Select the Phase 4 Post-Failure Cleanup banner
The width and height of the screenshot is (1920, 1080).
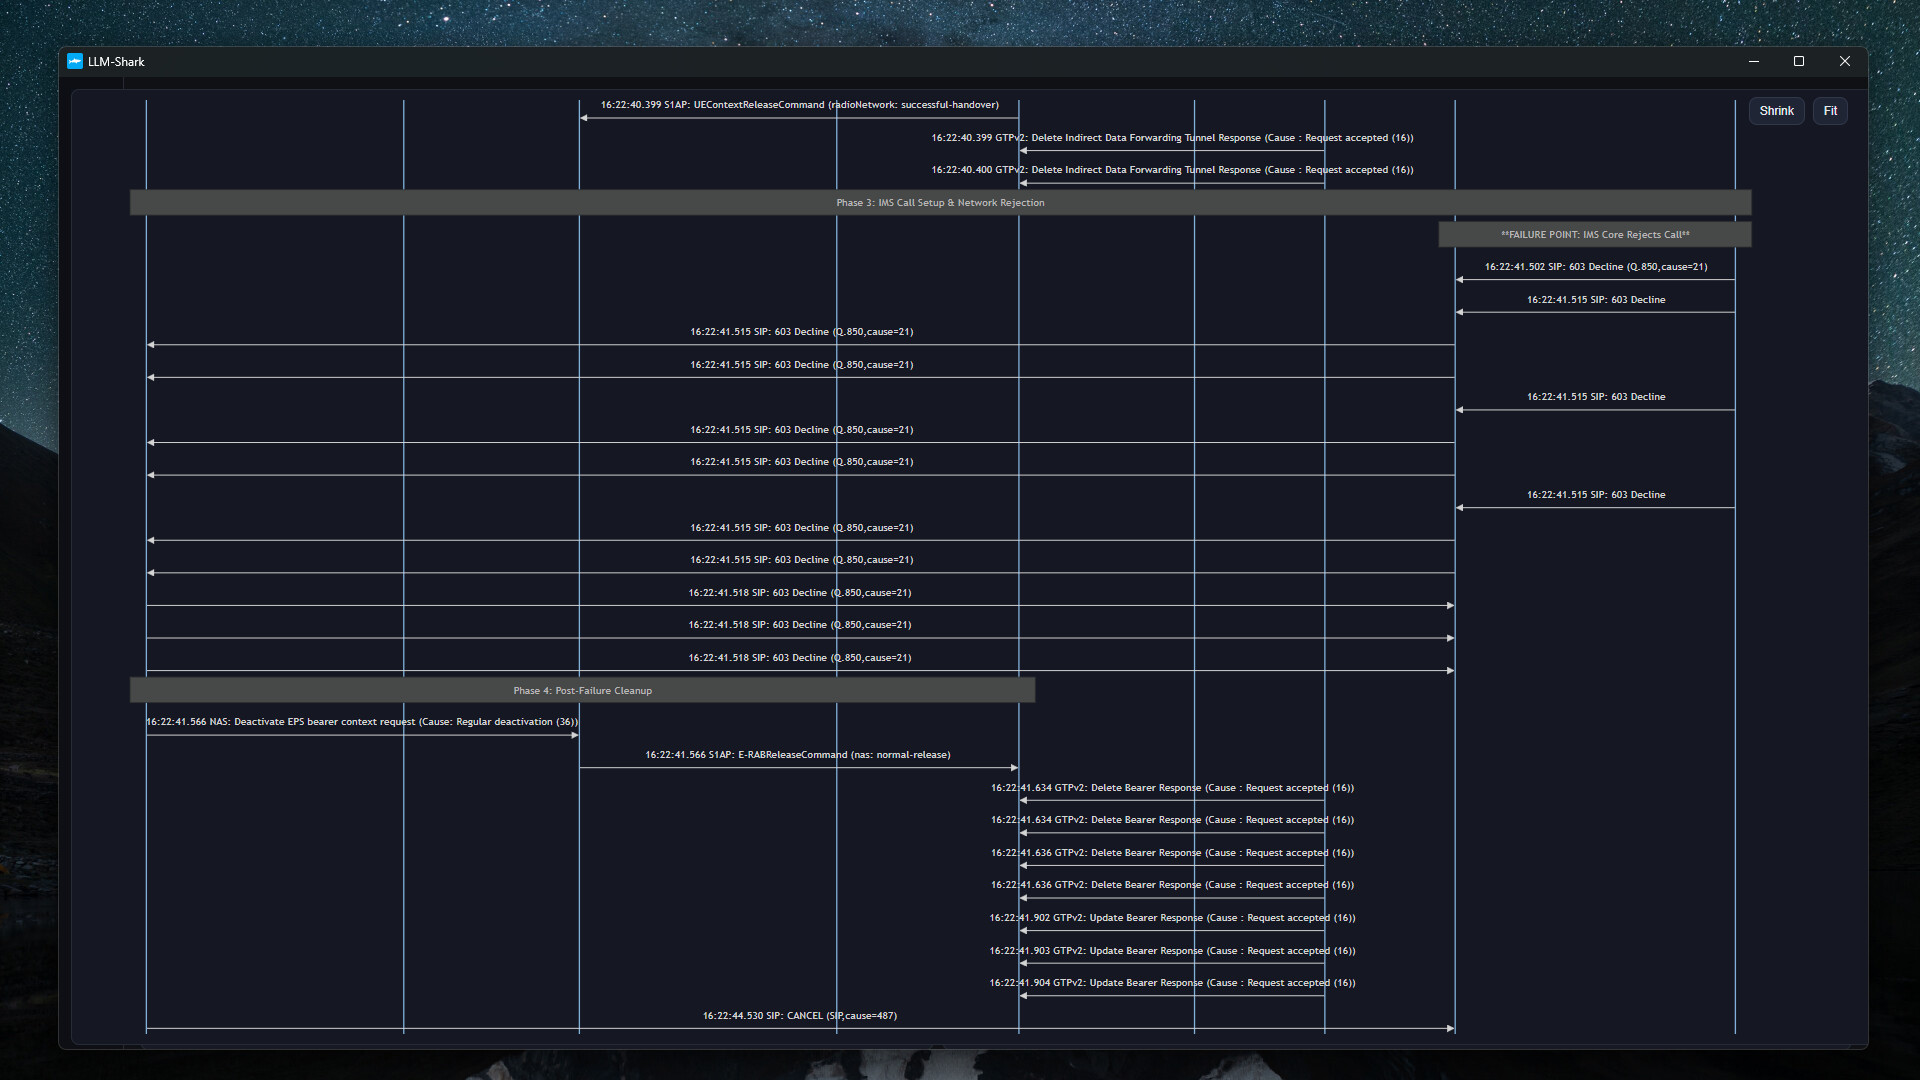[582, 691]
